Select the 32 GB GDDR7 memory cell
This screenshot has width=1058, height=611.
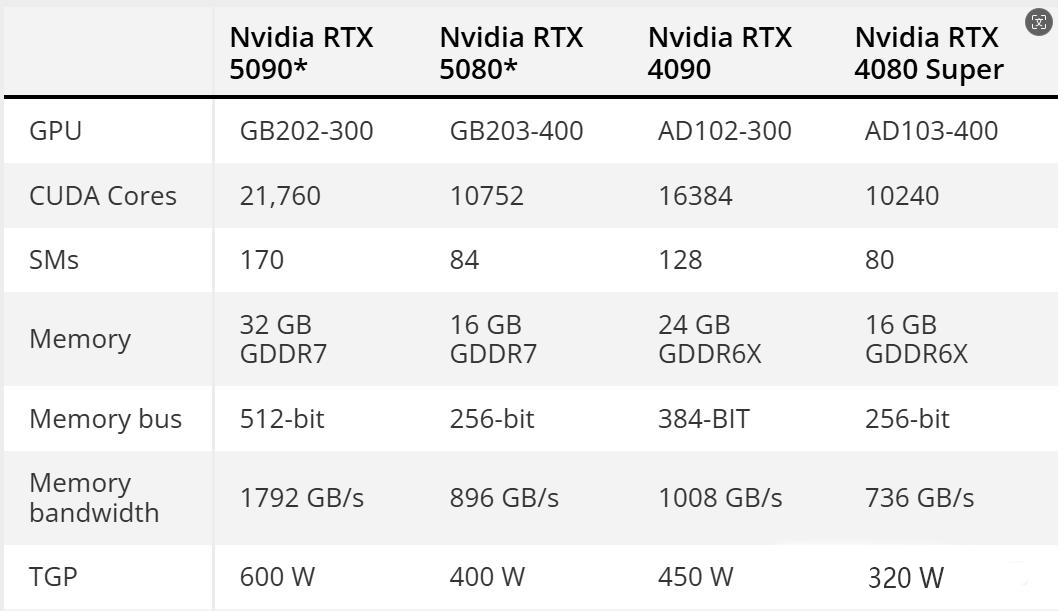coord(283,339)
